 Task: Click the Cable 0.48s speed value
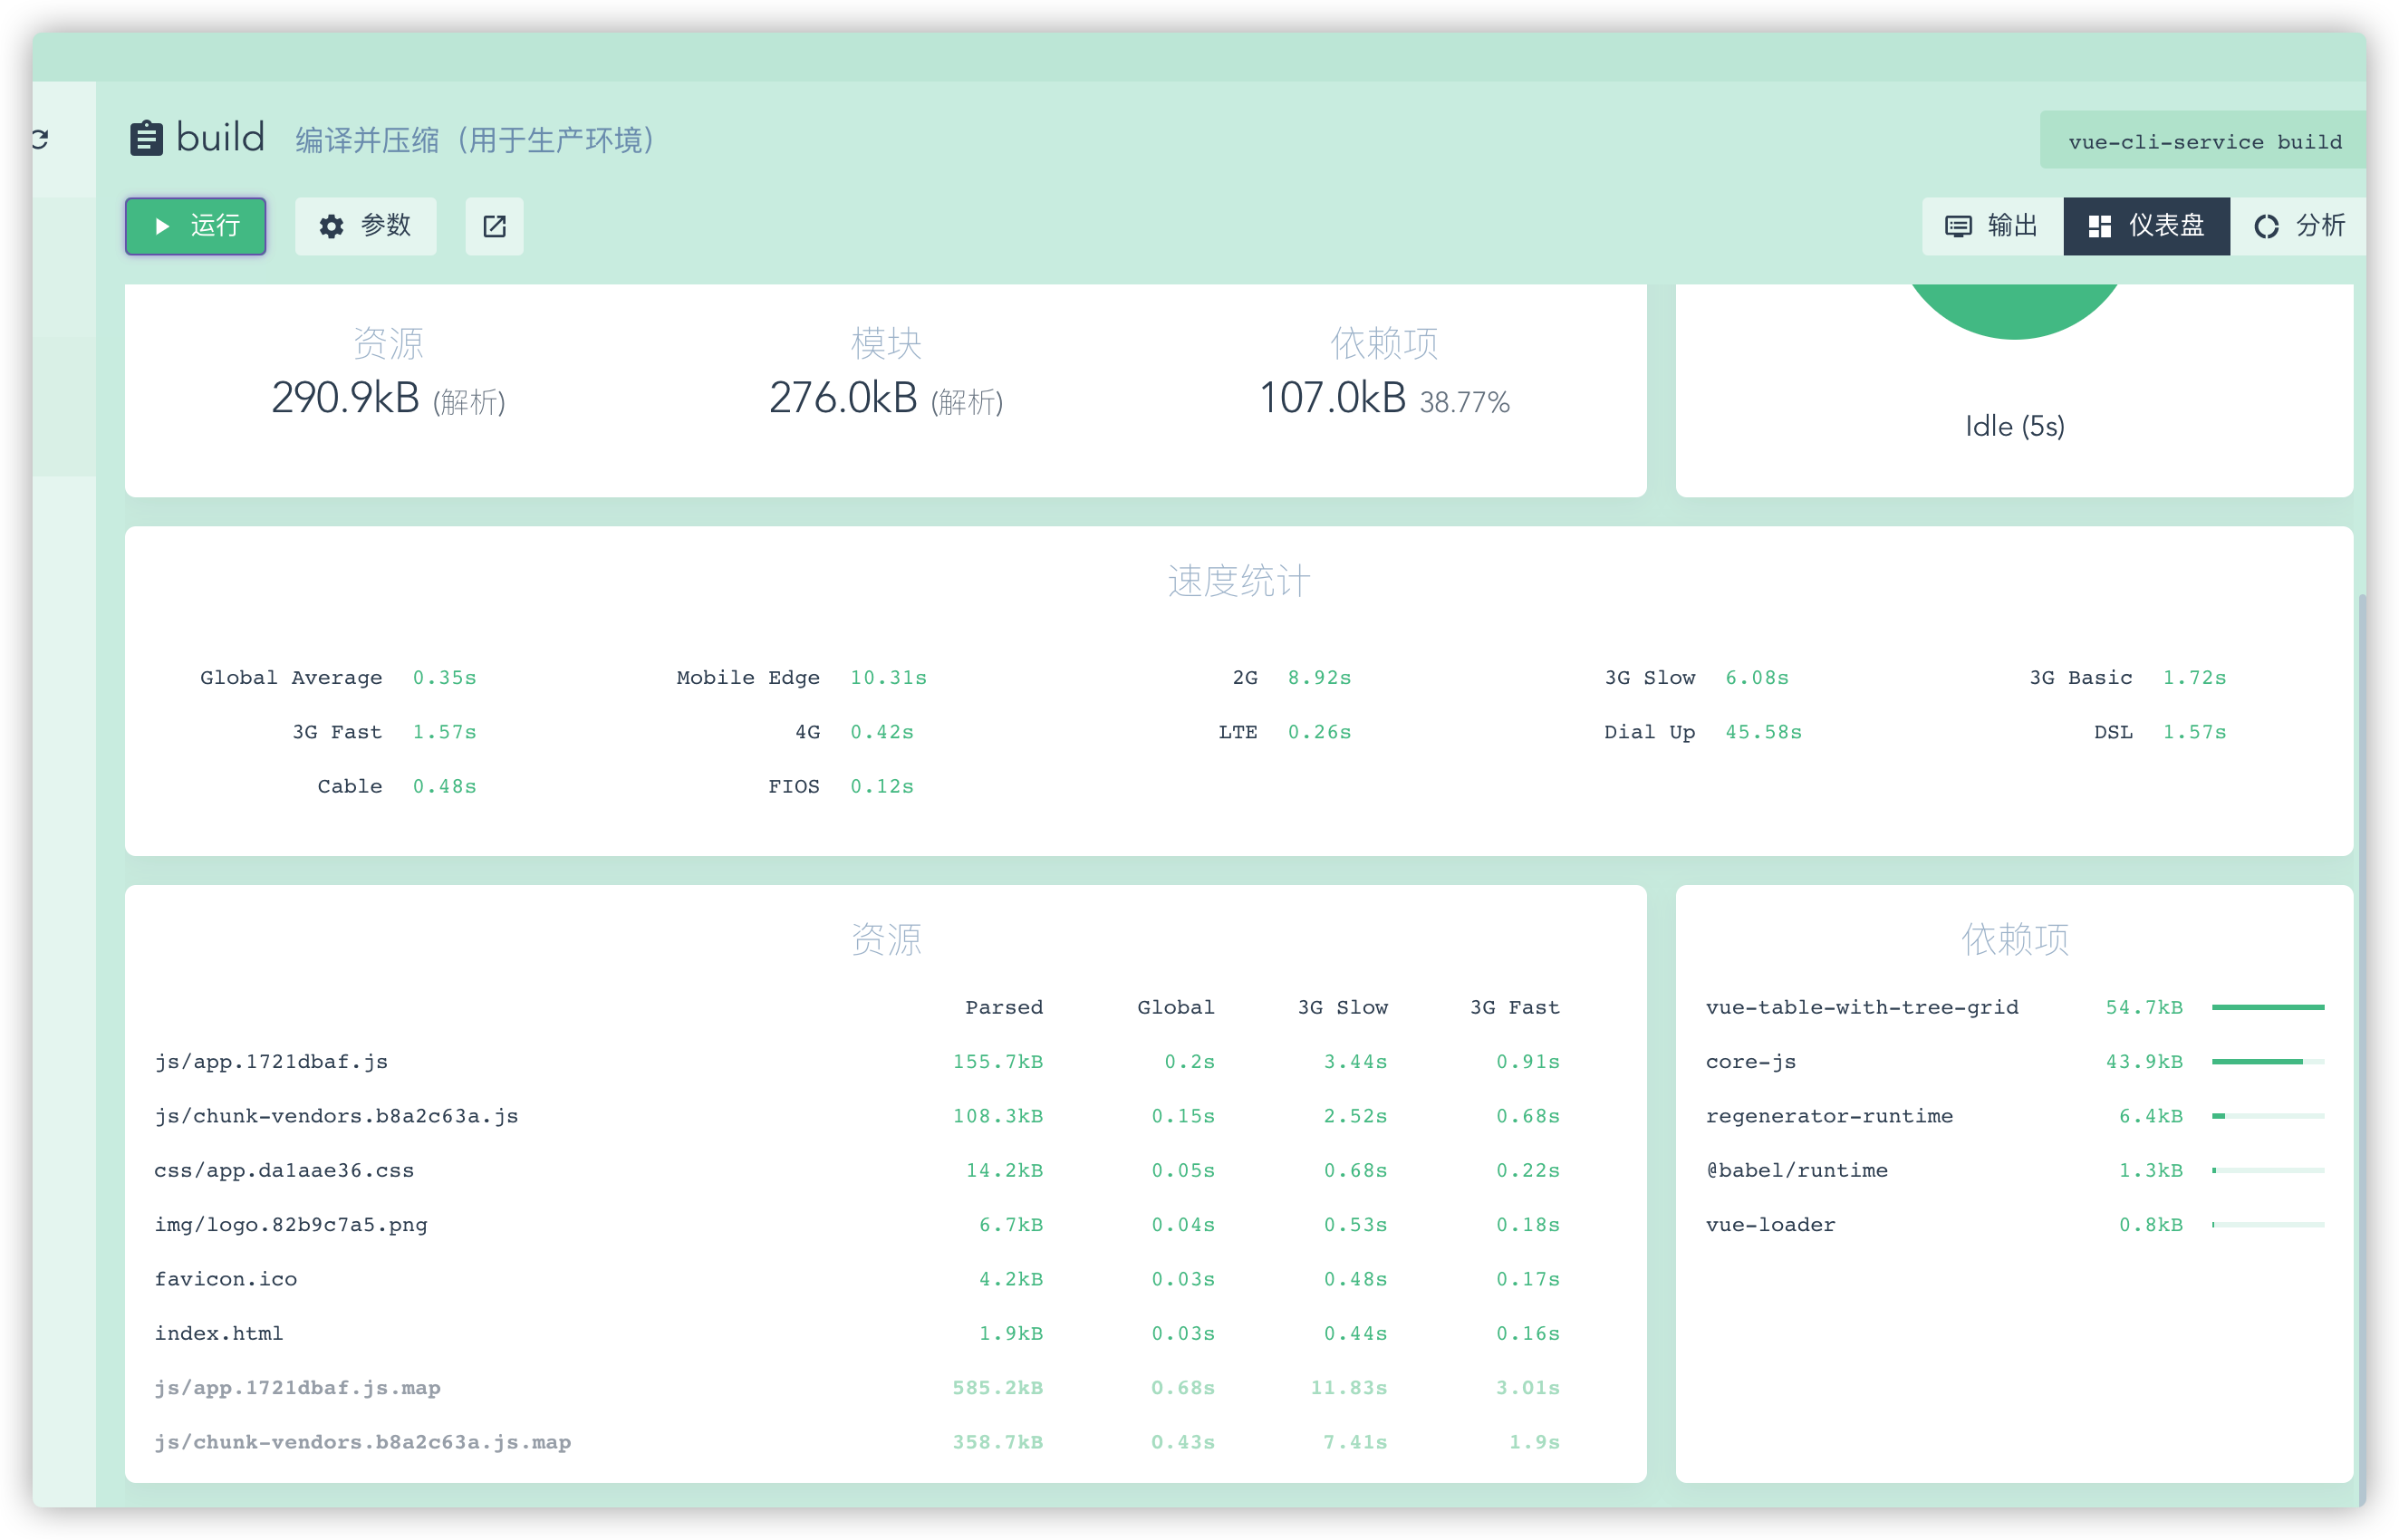click(444, 786)
